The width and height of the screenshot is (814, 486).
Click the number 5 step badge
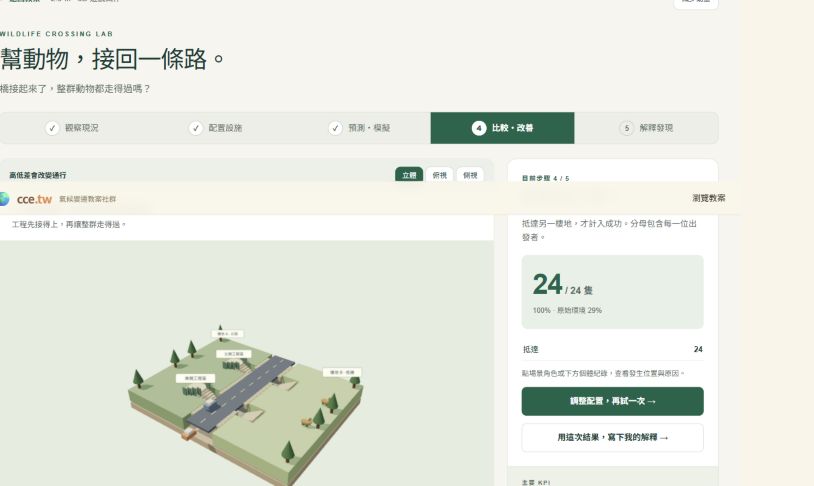[x=627, y=128]
